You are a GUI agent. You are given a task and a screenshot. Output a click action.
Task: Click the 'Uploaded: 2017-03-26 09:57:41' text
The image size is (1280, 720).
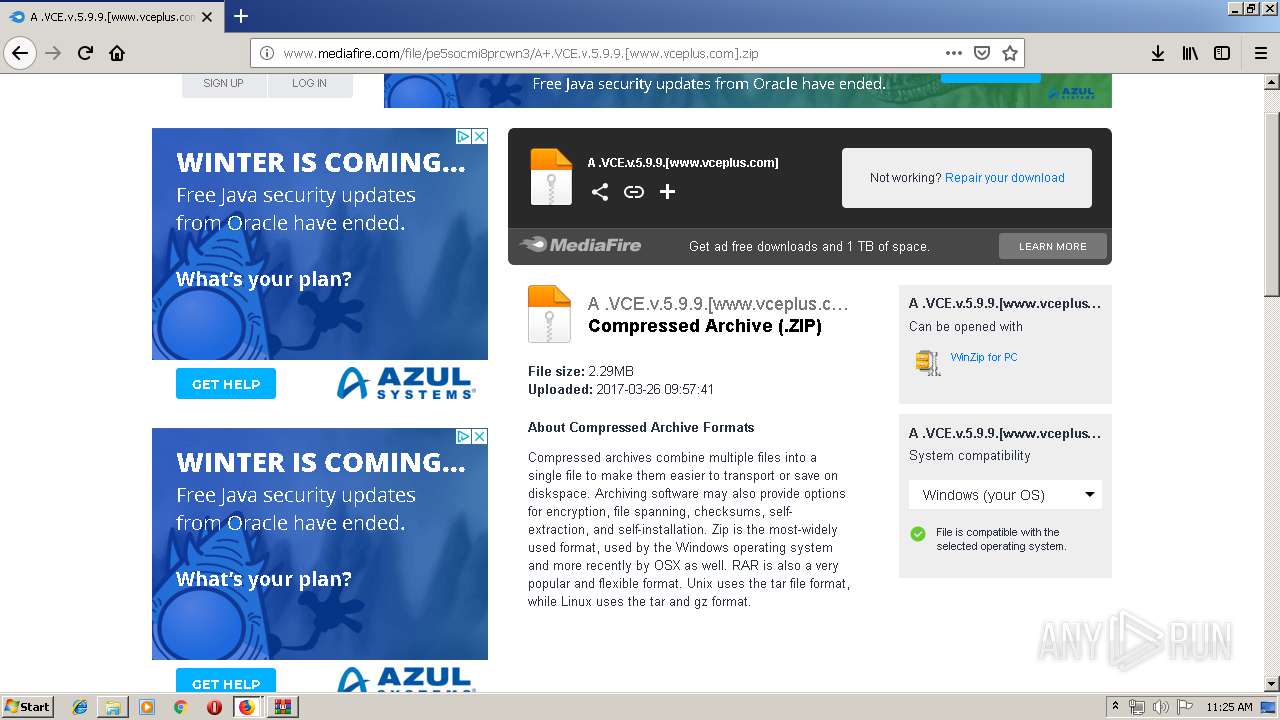pyautogui.click(x=621, y=389)
